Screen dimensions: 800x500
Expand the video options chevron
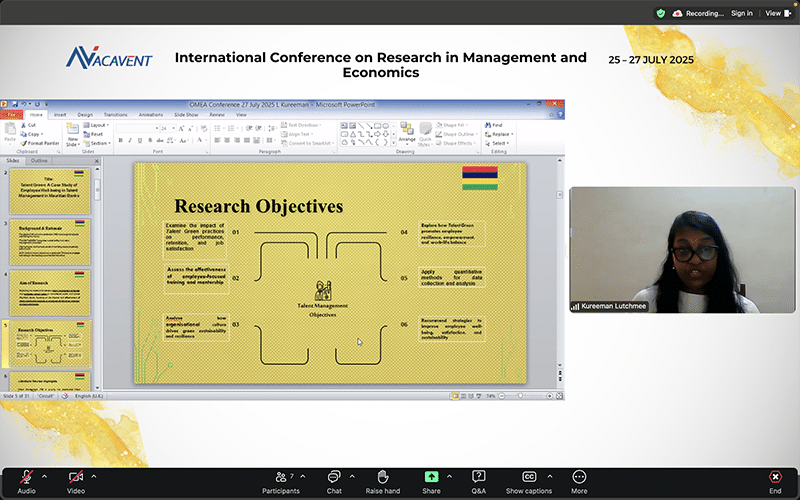[x=94, y=476]
